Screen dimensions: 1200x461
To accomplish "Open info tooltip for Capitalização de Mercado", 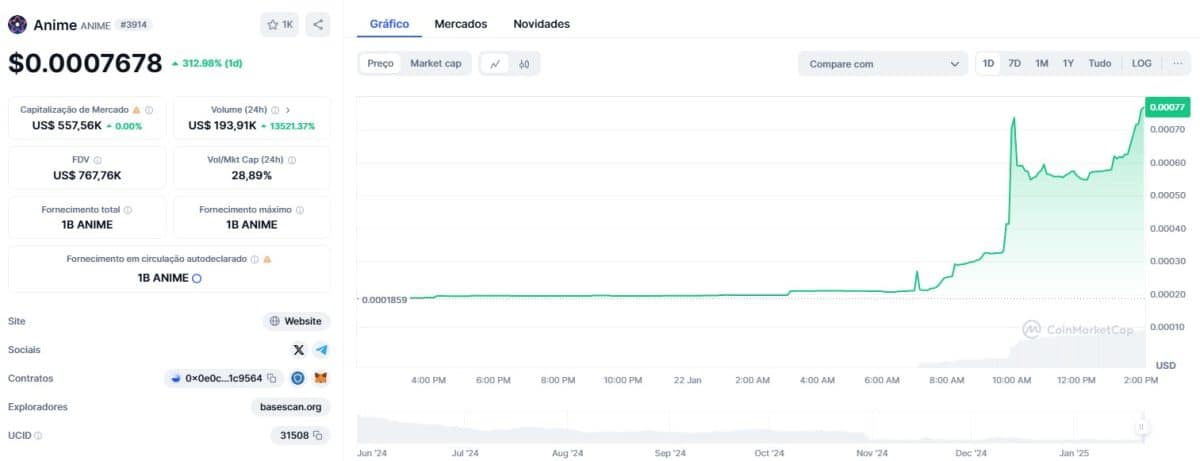I will pyautogui.click(x=149, y=110).
